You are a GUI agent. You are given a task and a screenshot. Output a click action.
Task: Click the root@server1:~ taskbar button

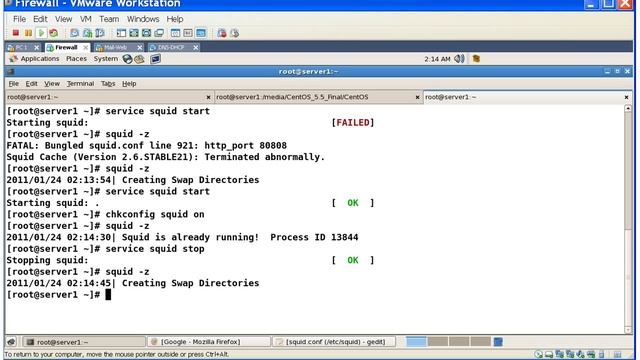(x=83, y=342)
